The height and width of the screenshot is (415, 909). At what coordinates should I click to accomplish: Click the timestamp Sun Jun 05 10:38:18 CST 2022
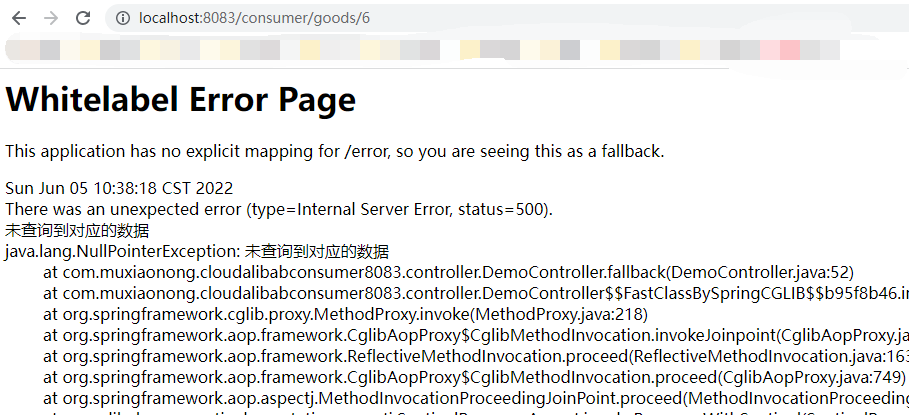pyautogui.click(x=119, y=188)
